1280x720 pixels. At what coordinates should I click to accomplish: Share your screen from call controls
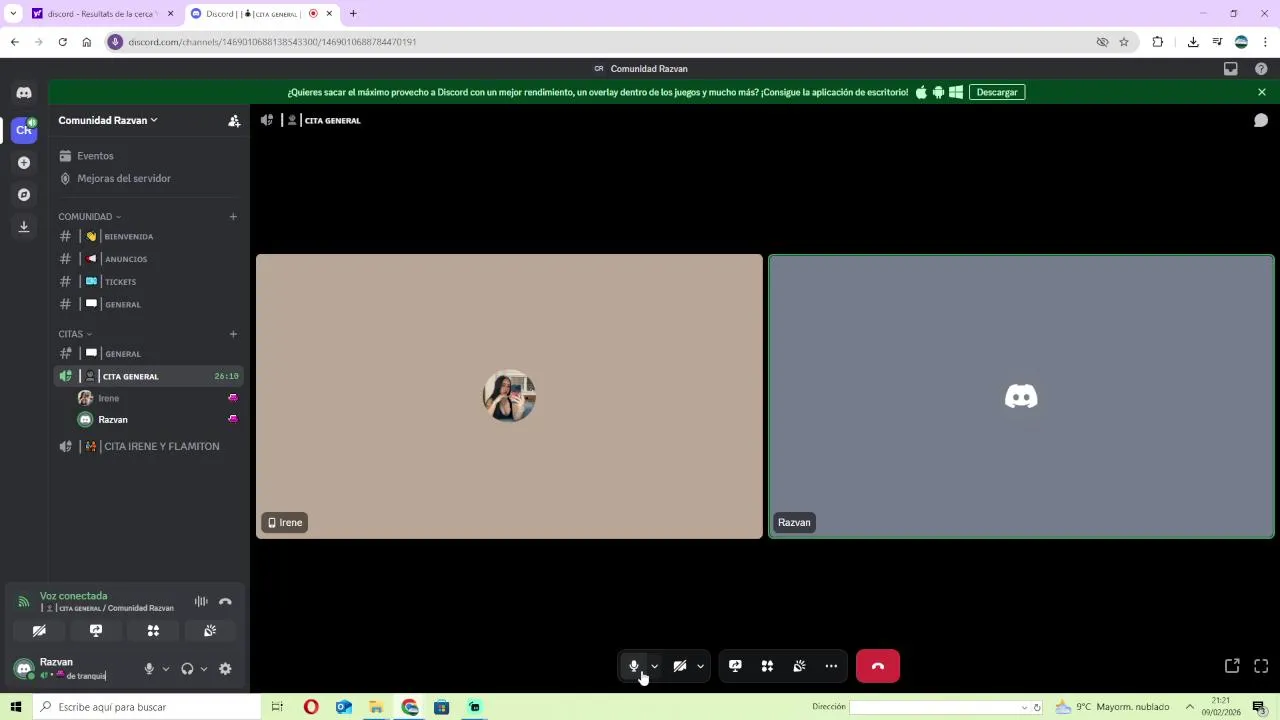point(735,666)
